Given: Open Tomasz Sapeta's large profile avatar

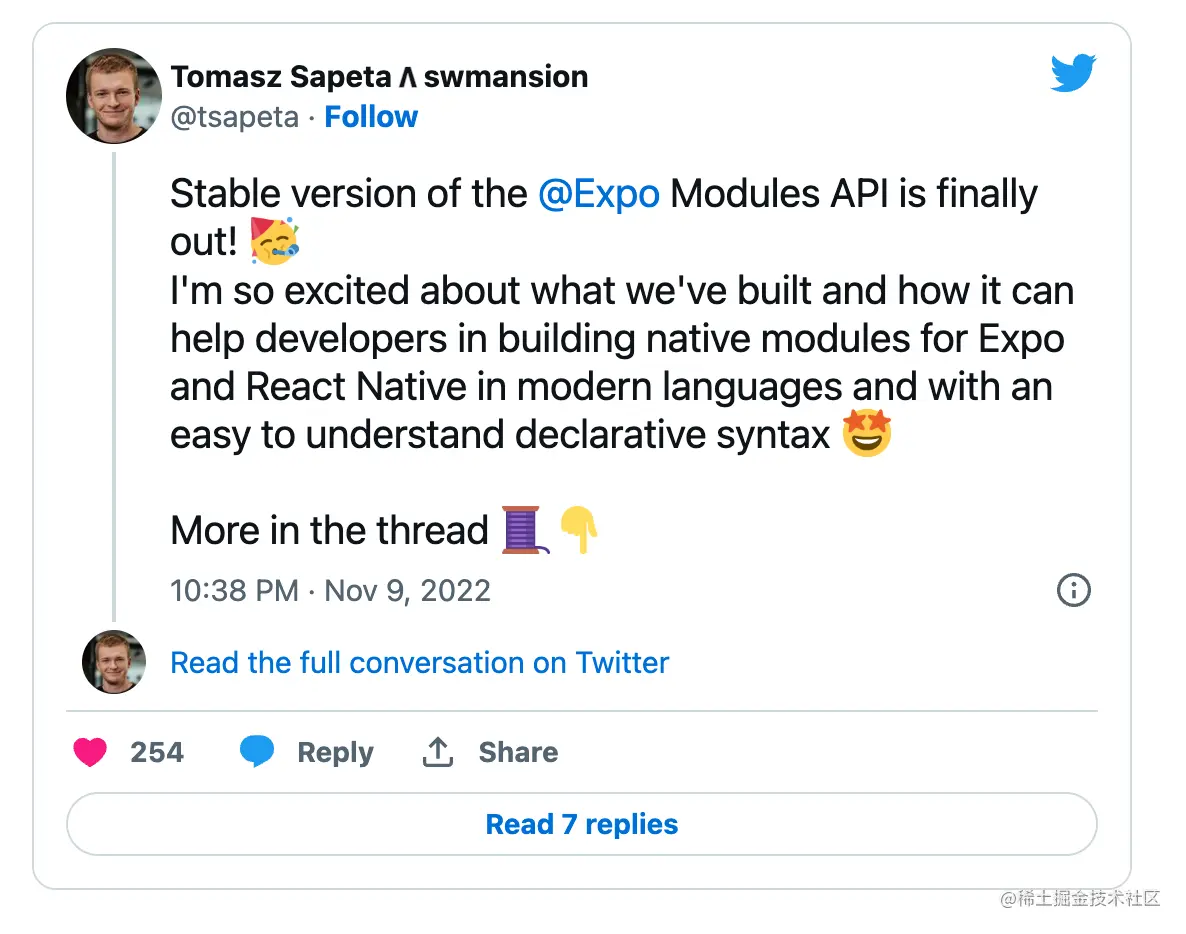Looking at the screenshot, I should (113, 96).
